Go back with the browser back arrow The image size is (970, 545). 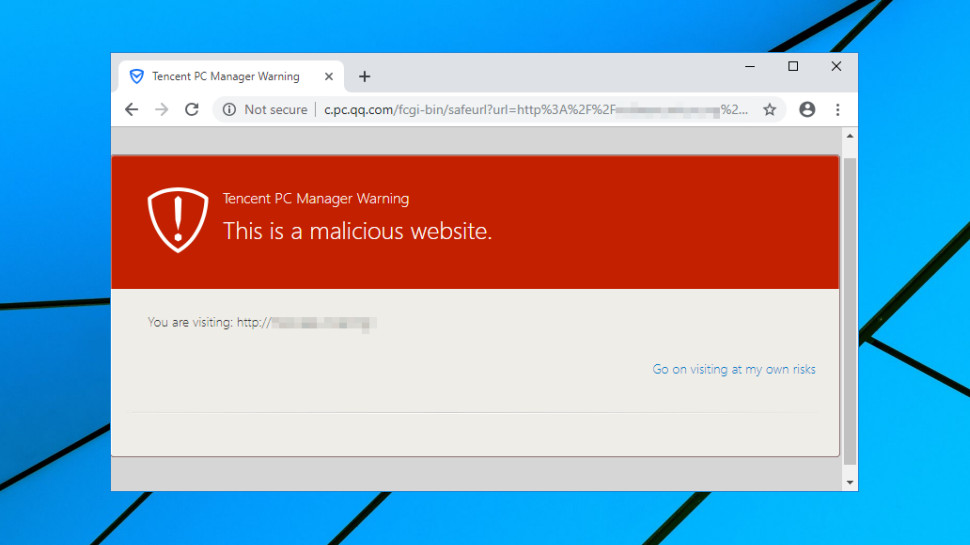[x=131, y=109]
